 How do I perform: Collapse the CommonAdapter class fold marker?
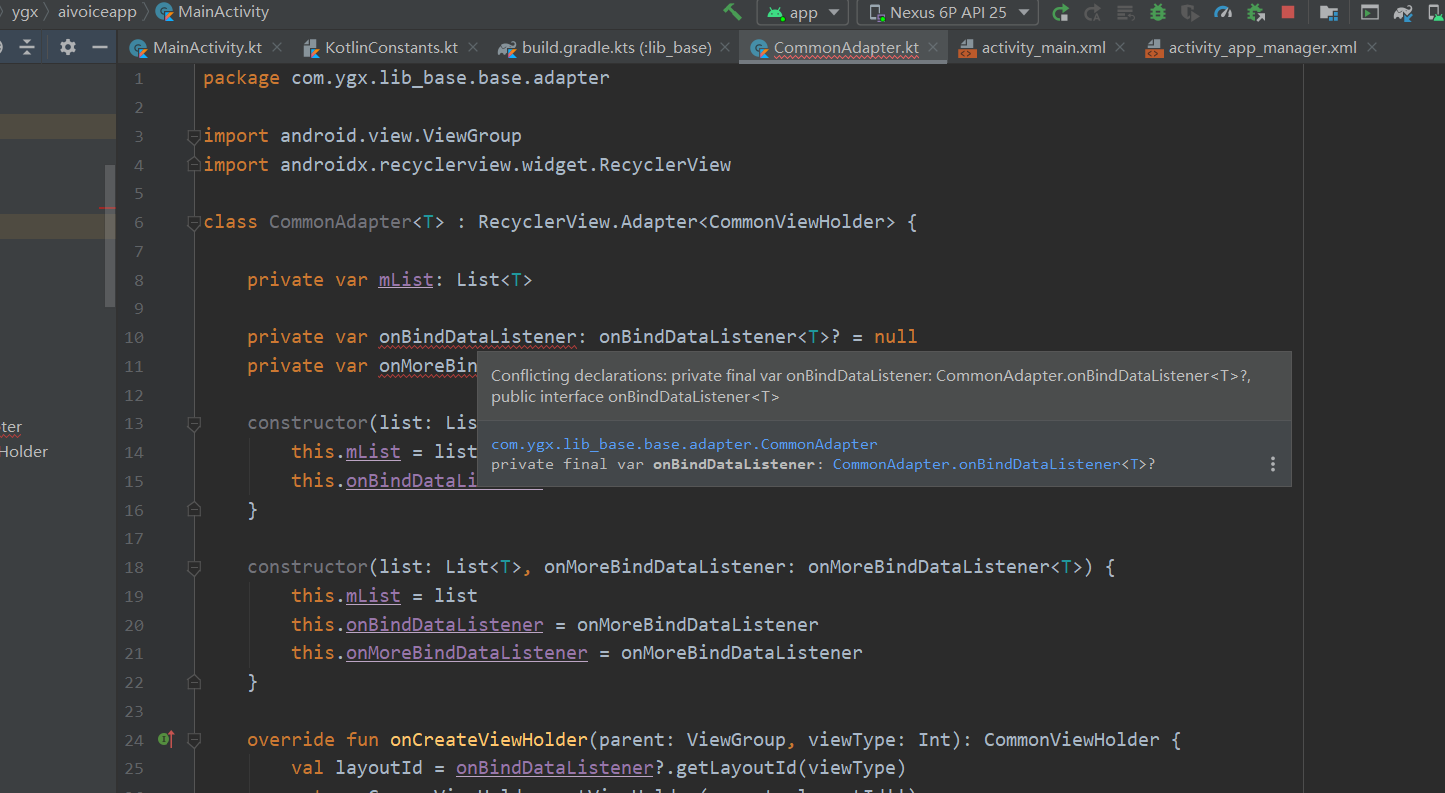(194, 223)
